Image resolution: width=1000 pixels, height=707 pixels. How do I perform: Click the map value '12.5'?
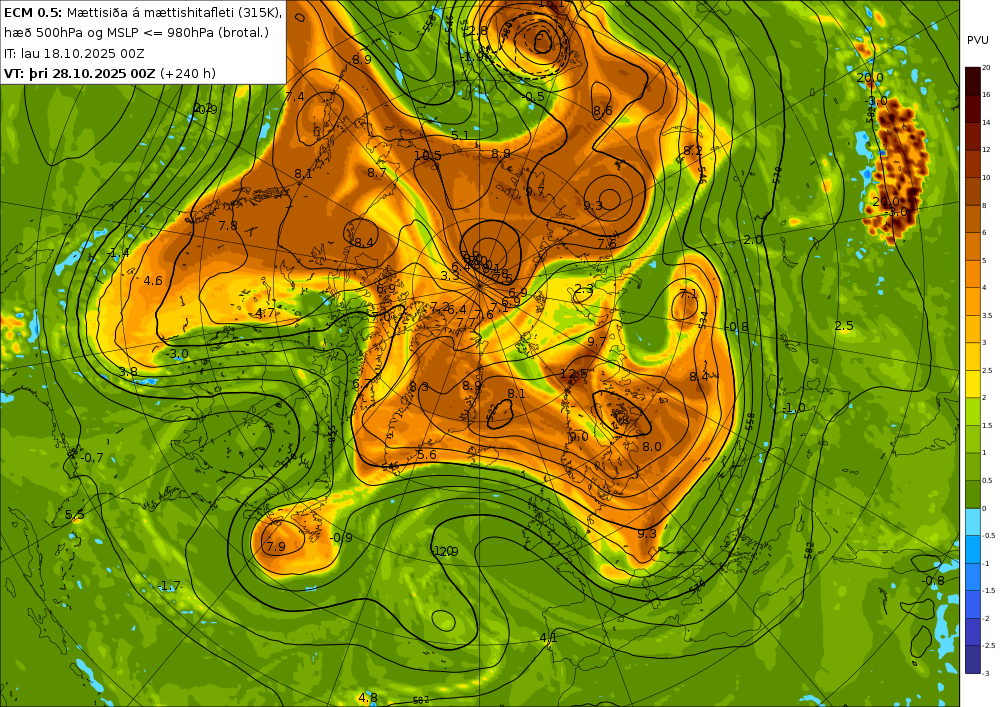pos(573,374)
